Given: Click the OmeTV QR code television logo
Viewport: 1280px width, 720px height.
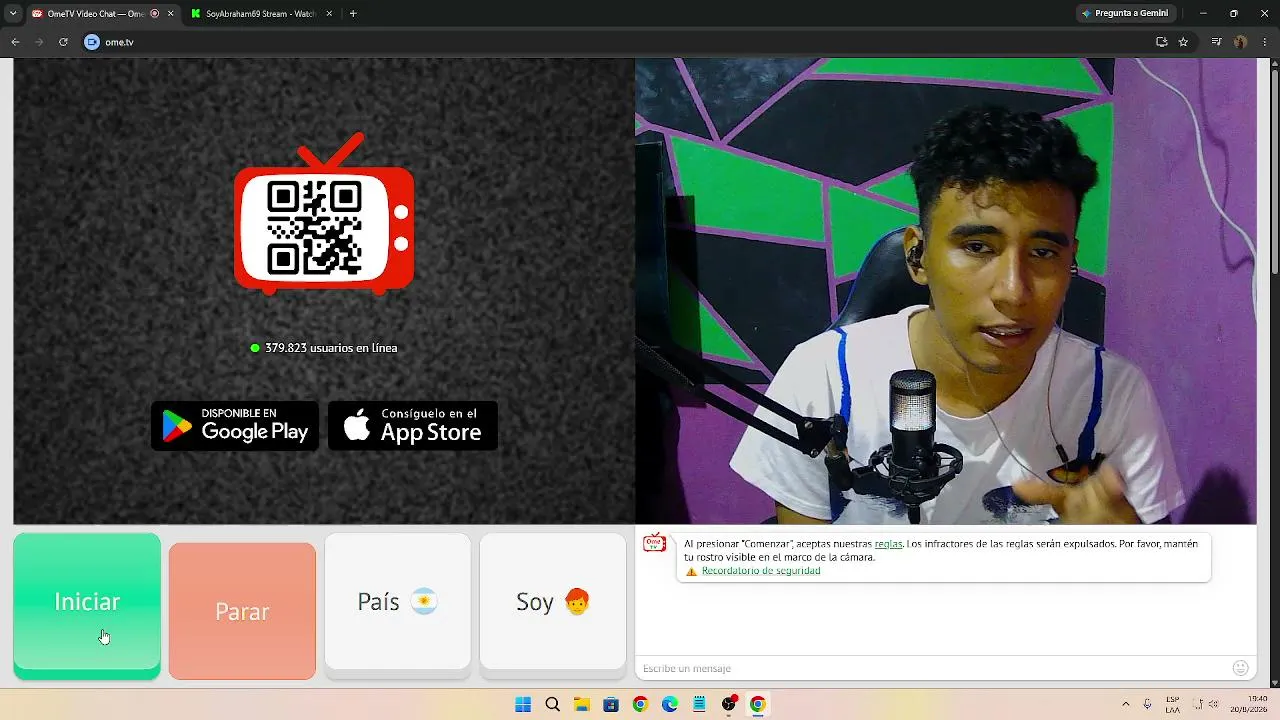Looking at the screenshot, I should [324, 214].
